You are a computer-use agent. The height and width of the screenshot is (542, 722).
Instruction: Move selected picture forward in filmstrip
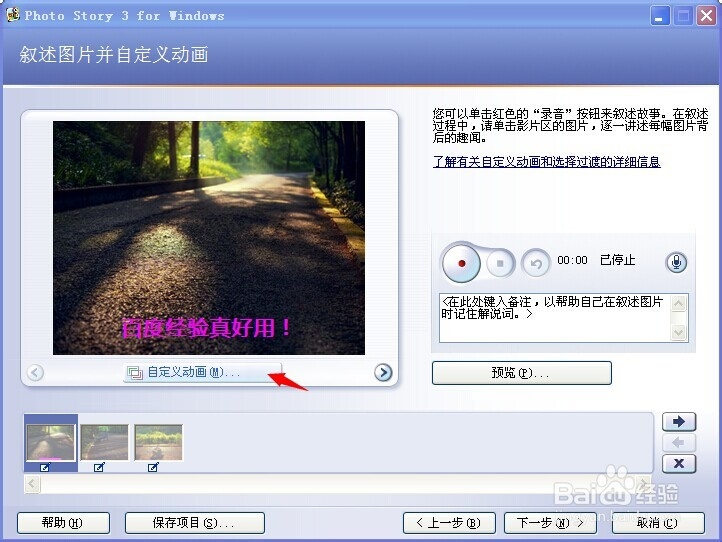point(679,421)
